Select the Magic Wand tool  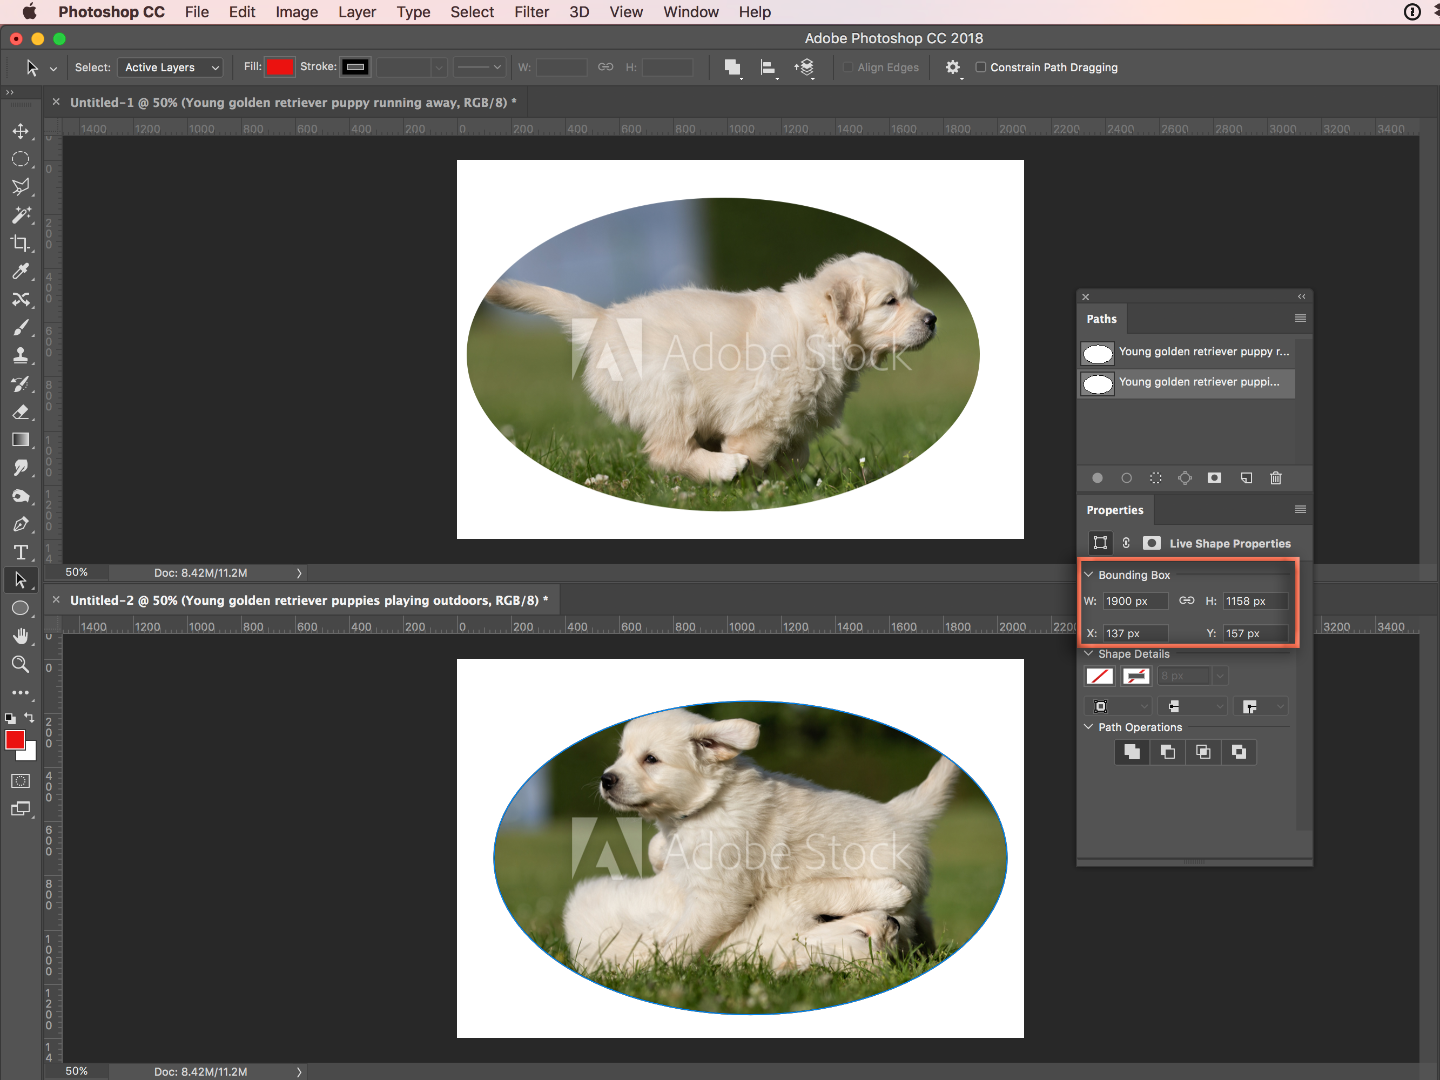20,215
